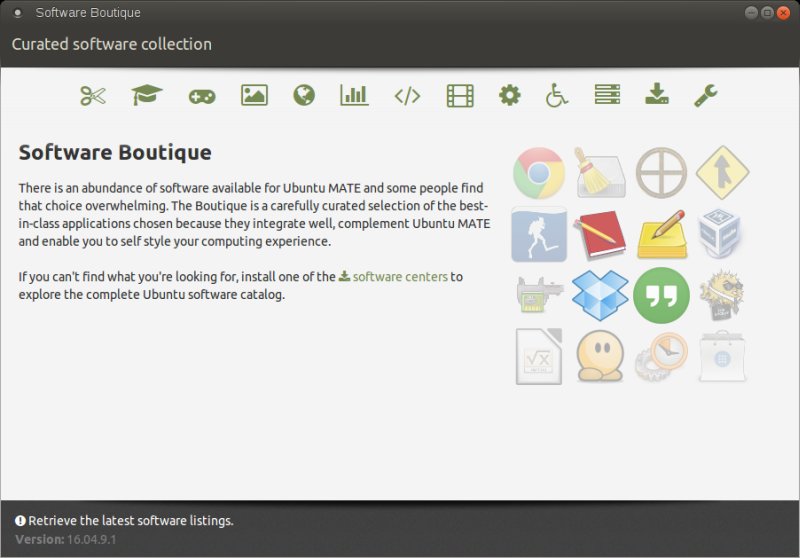Open the Graphics picture category icon
The height and width of the screenshot is (558, 800).
tap(254, 96)
